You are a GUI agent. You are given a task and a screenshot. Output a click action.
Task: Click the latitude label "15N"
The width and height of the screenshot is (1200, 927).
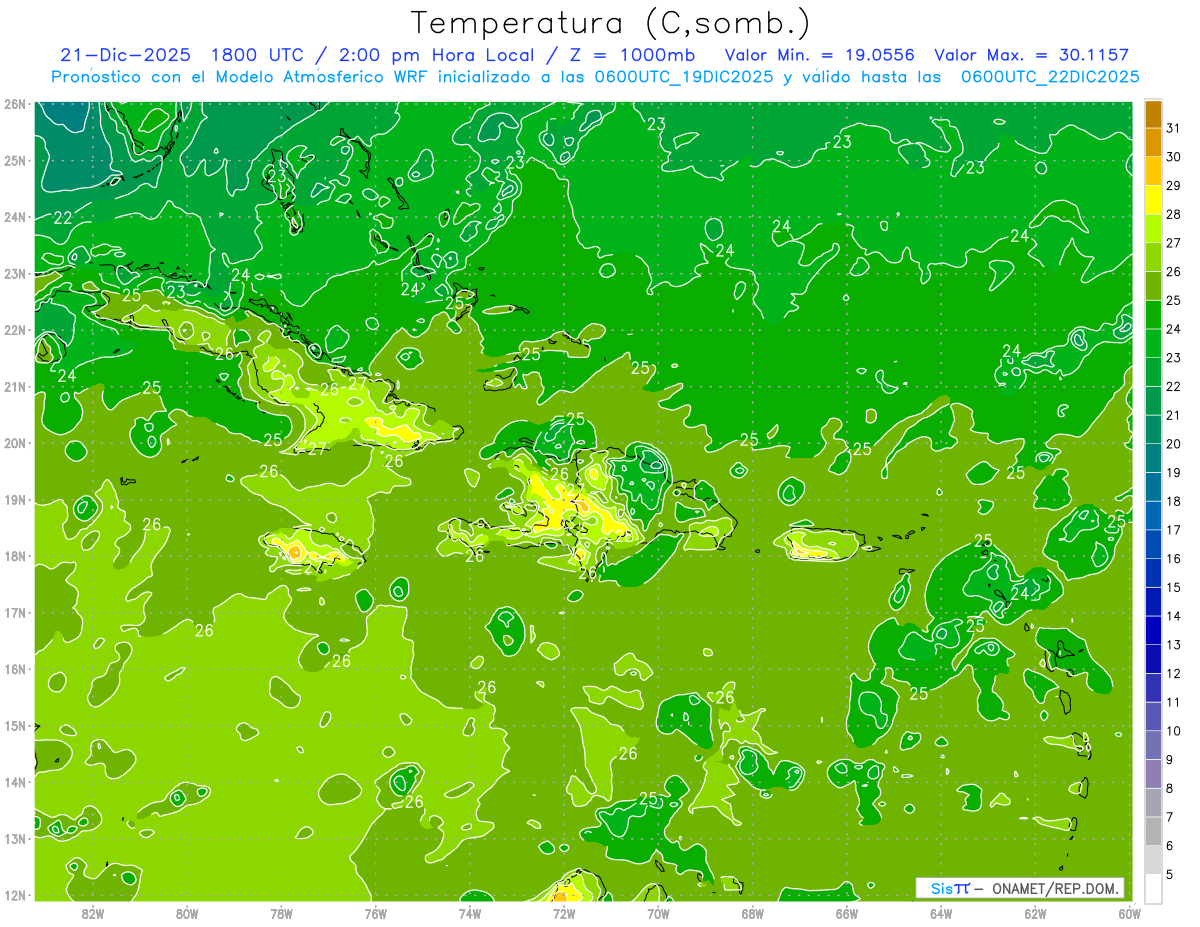(15, 726)
